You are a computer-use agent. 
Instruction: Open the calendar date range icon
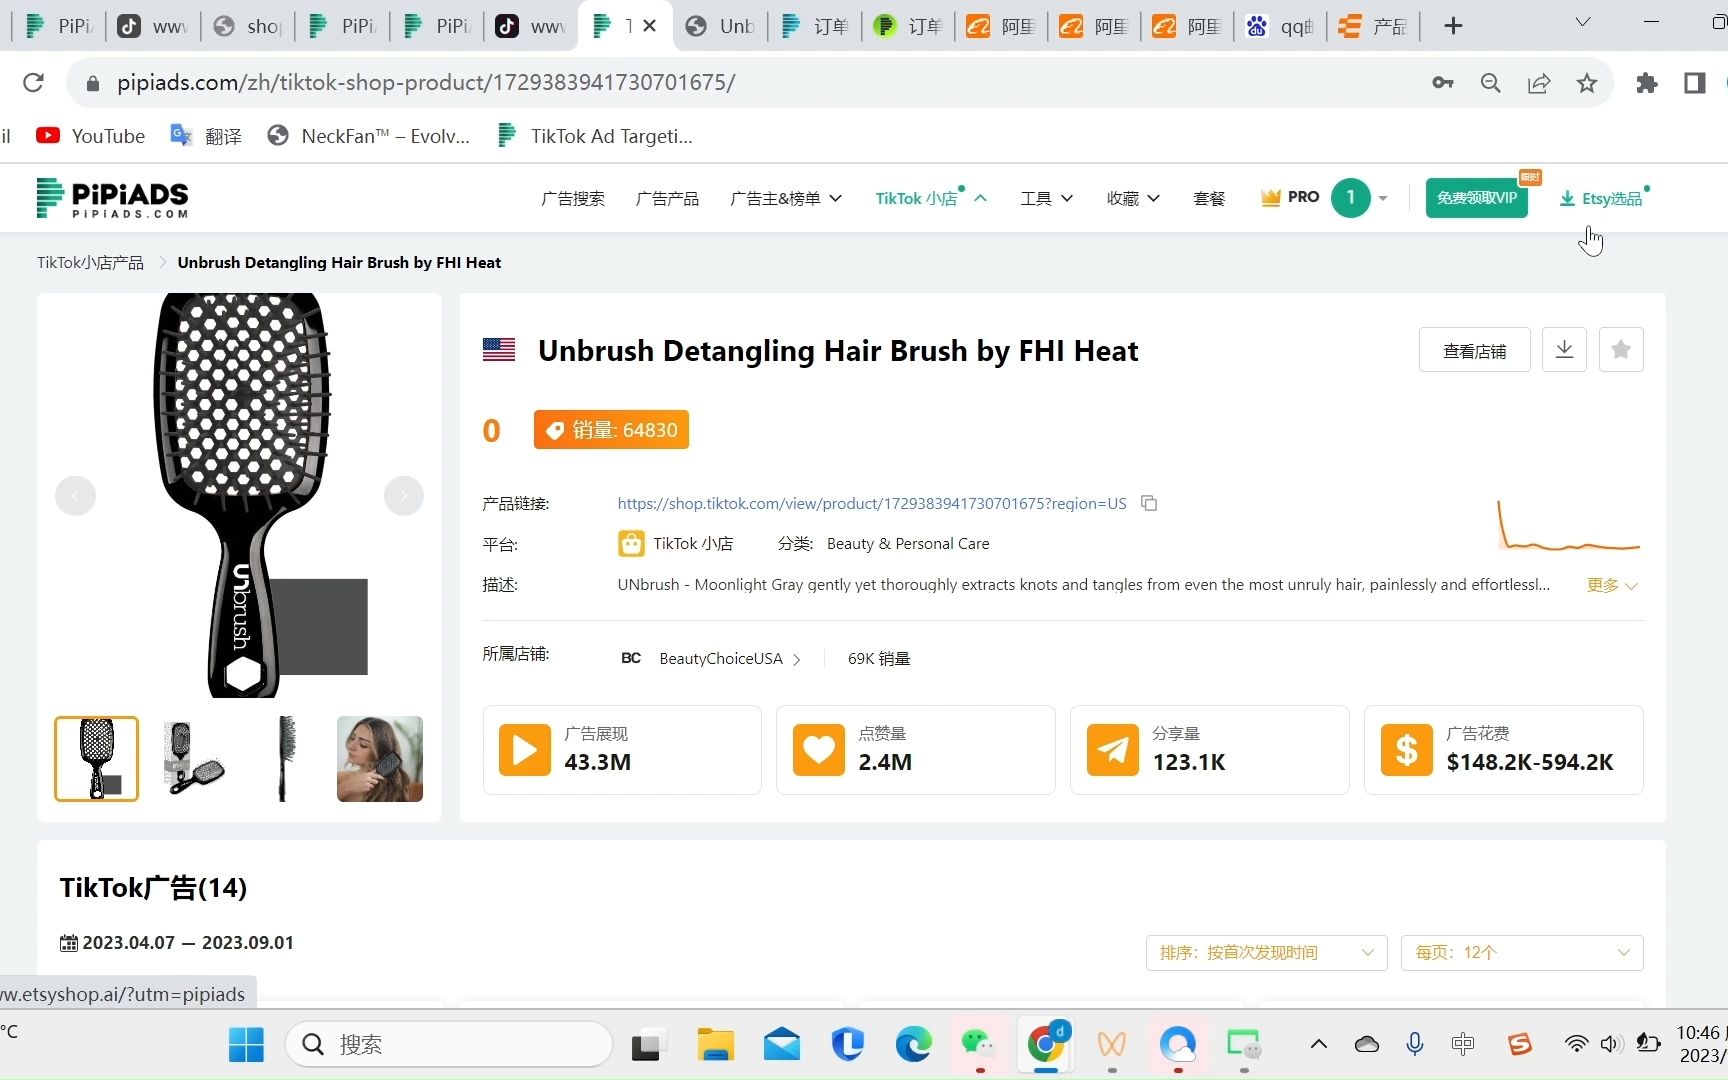[69, 943]
